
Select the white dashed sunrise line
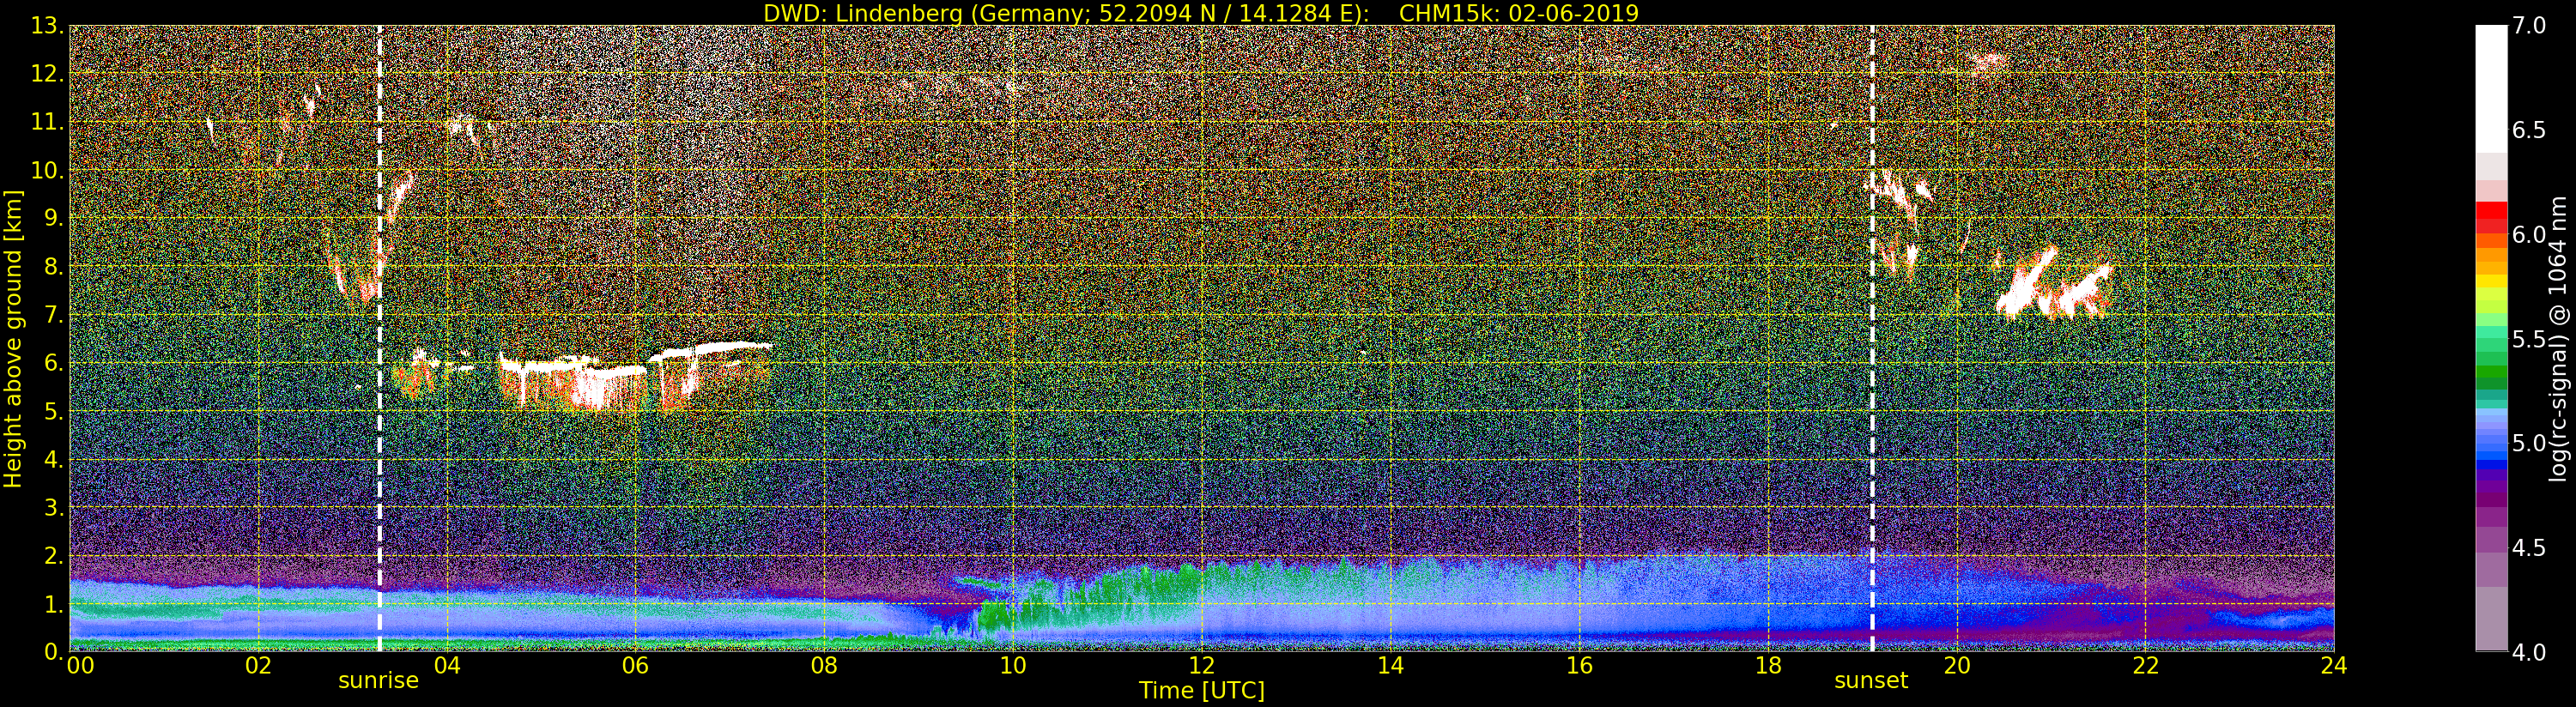tap(380, 338)
